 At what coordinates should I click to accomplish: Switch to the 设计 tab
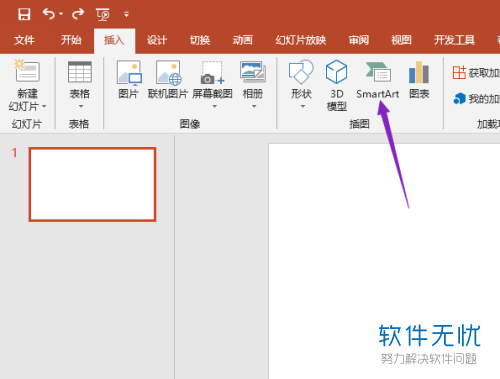(157, 40)
